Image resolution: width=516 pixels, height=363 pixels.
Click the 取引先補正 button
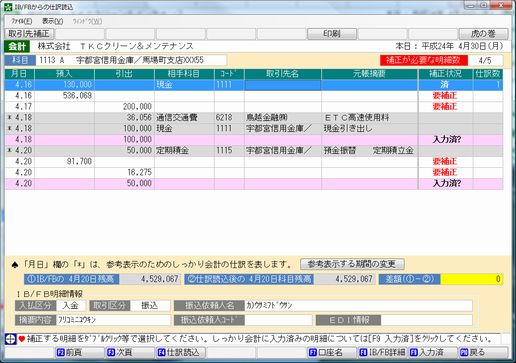pos(29,34)
